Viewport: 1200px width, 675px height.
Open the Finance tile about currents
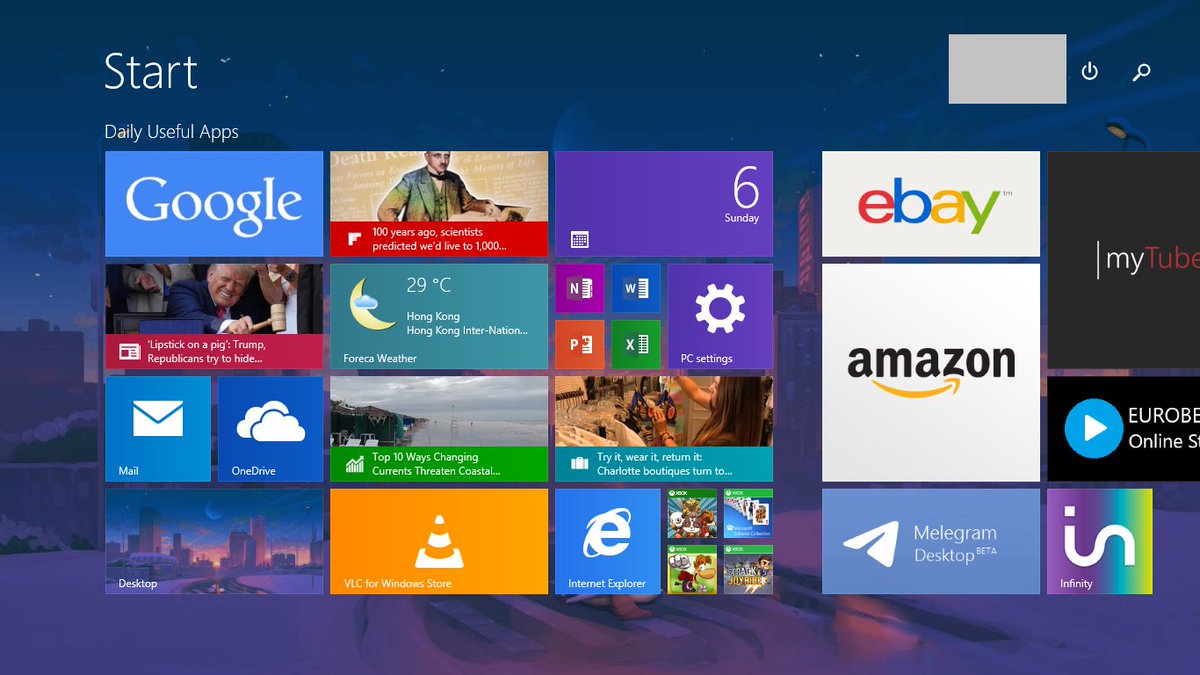[439, 429]
